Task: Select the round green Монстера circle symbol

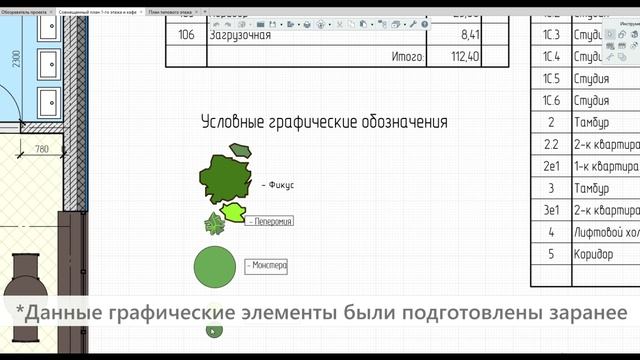Action: point(215,267)
